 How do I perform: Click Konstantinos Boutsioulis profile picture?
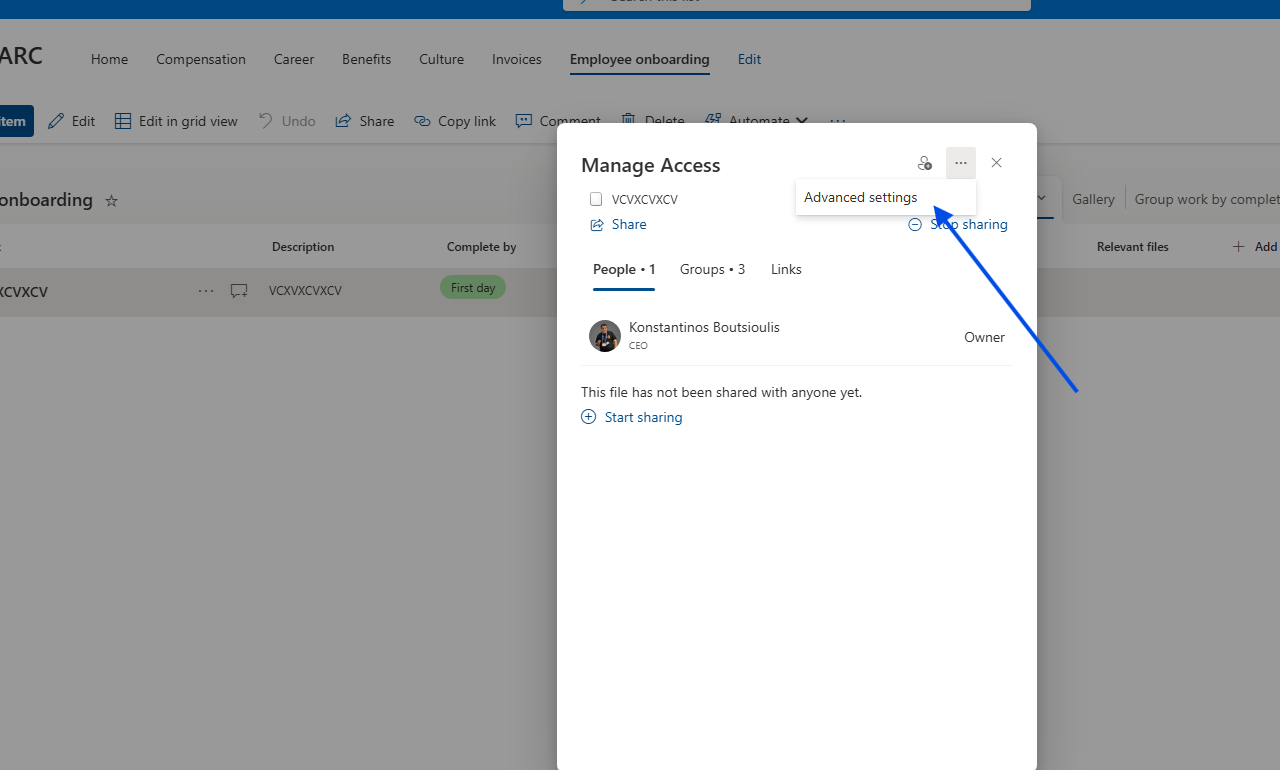(605, 336)
